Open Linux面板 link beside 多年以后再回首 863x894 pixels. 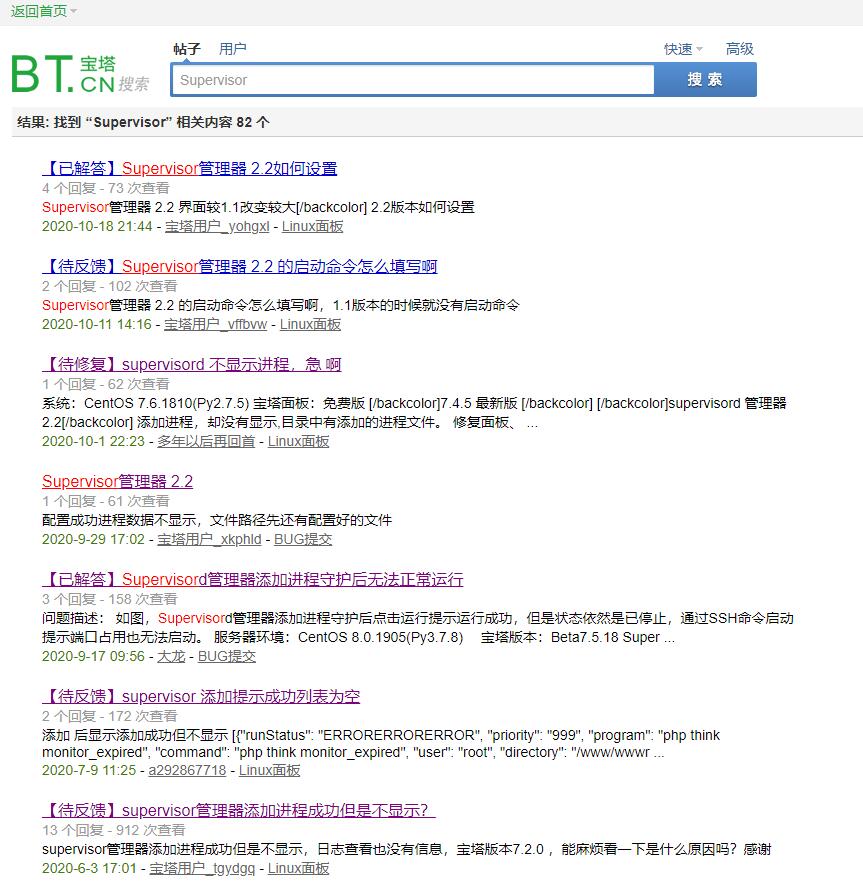coord(298,441)
